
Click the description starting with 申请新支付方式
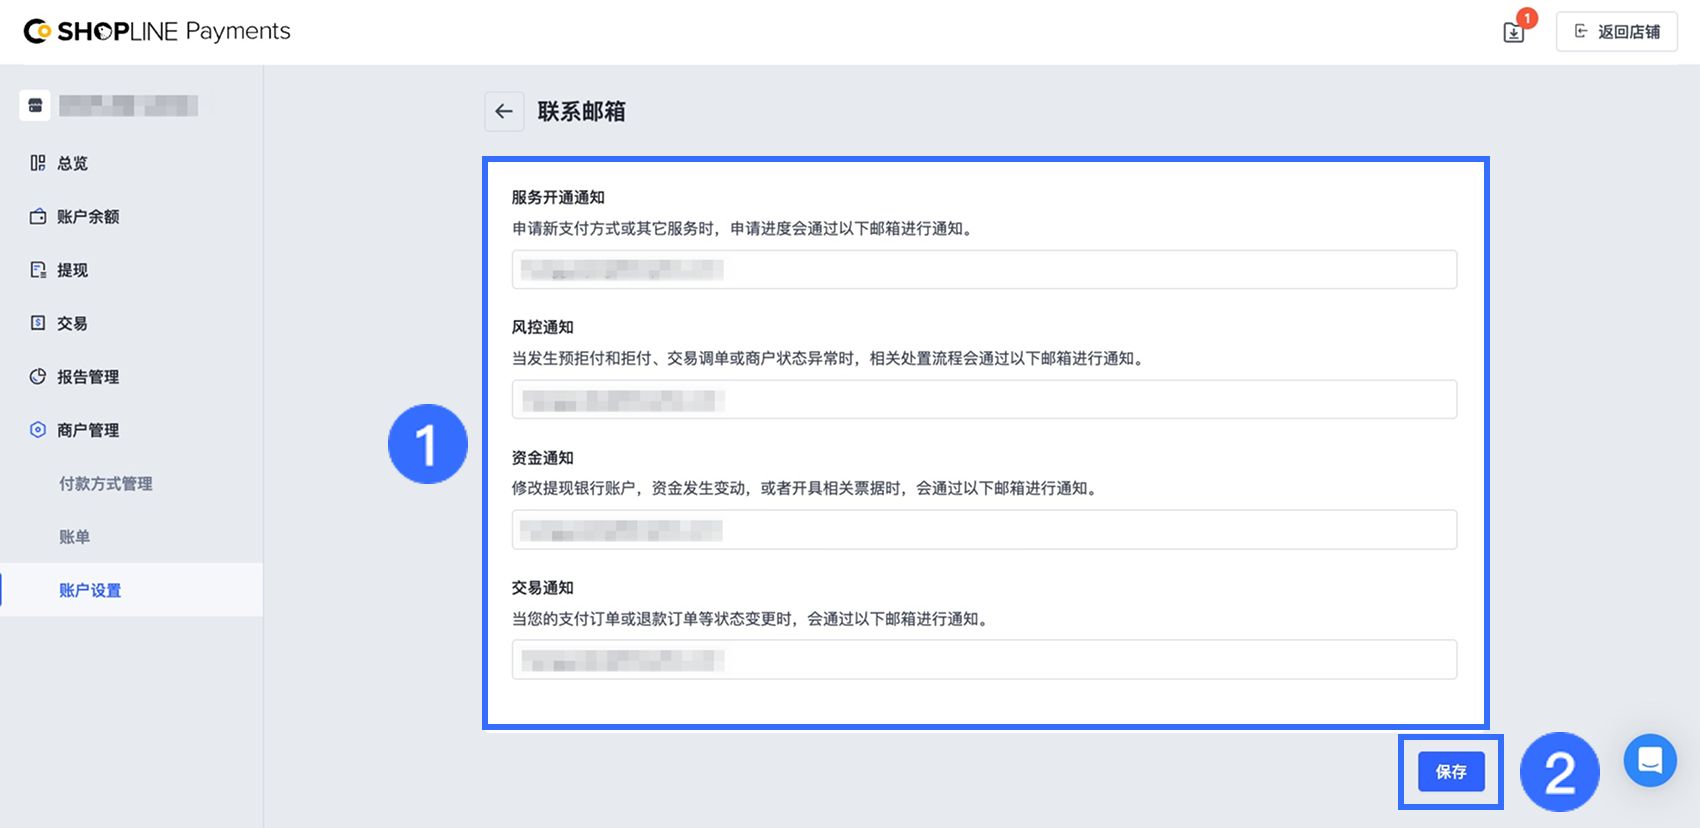point(744,228)
